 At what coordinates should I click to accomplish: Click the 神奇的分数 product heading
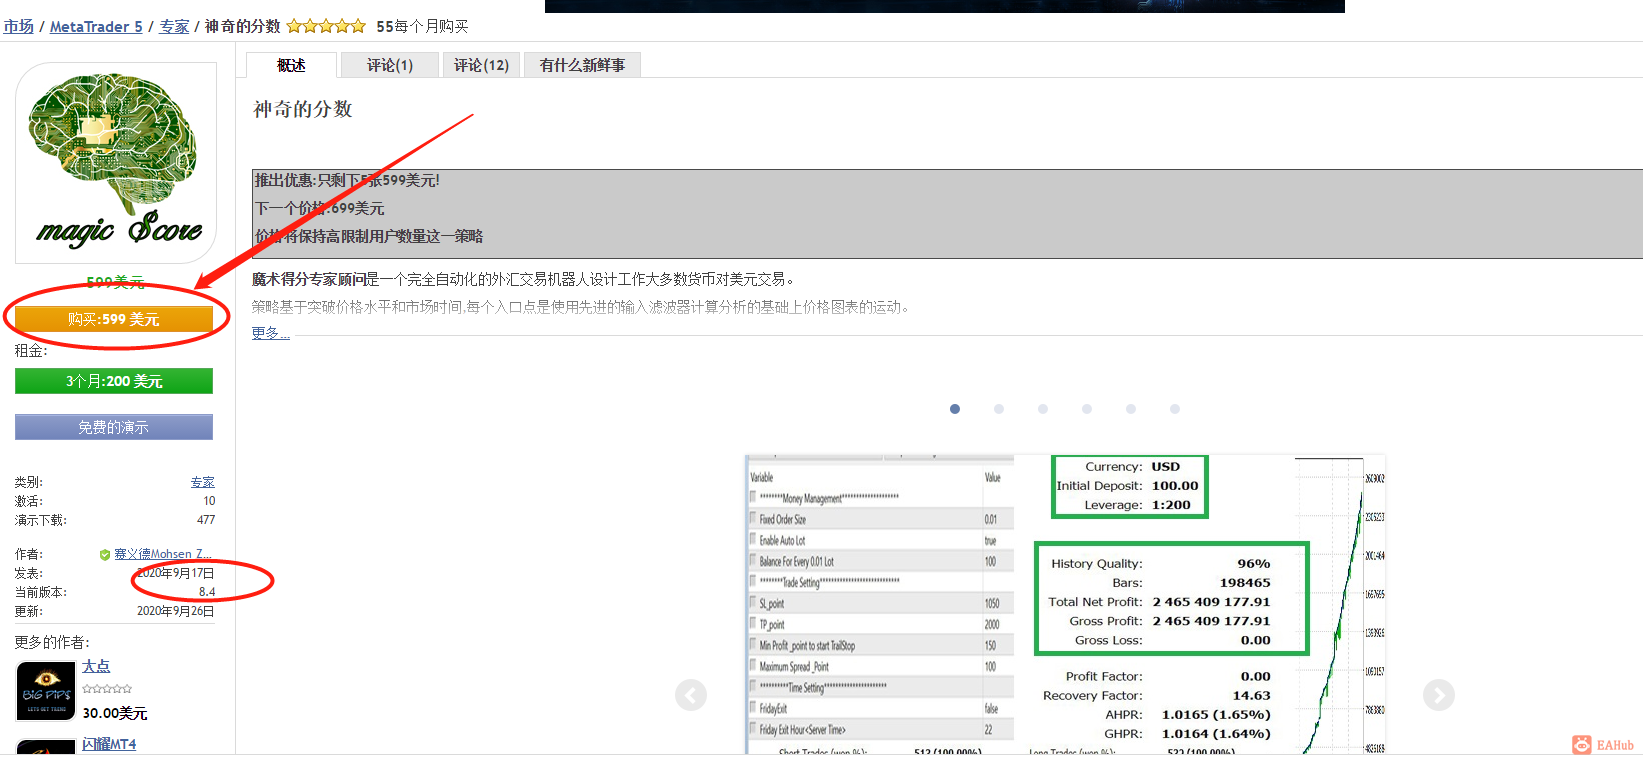click(303, 109)
